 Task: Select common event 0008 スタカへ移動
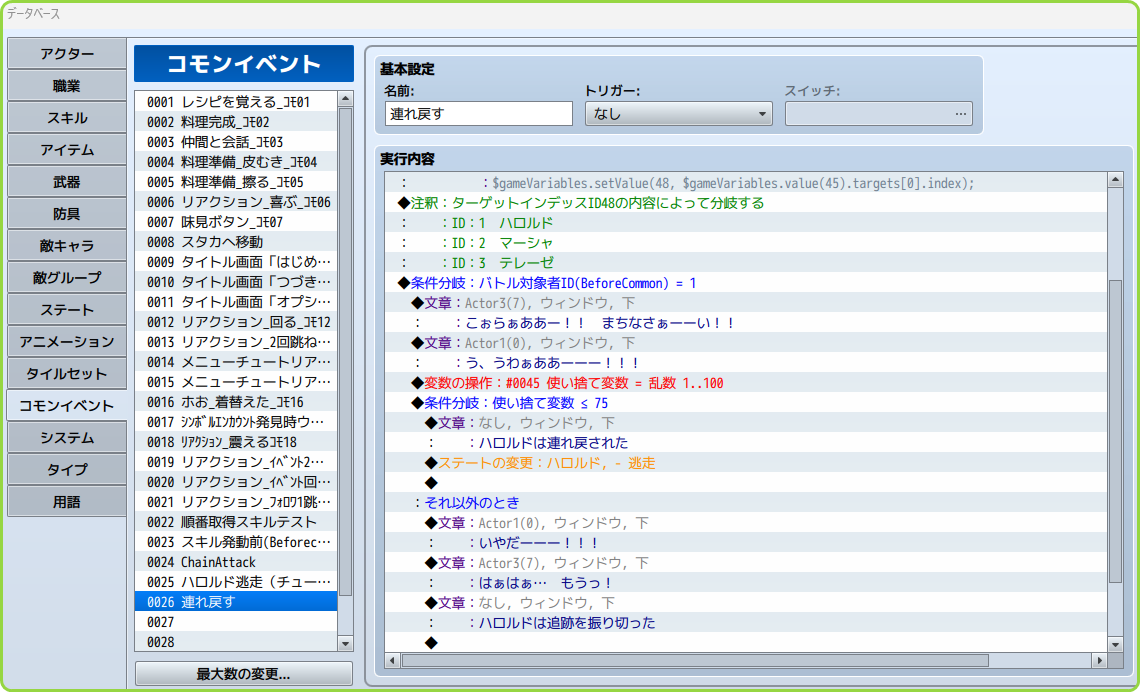tap(236, 242)
